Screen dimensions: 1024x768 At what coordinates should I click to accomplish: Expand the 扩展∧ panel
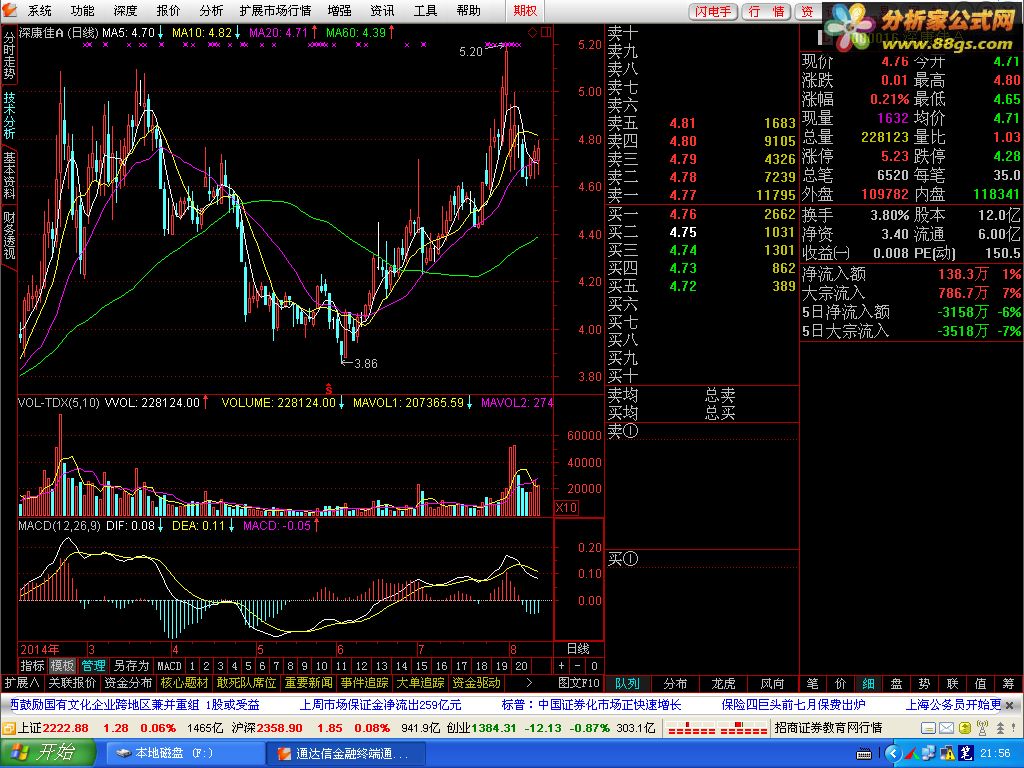(22, 683)
